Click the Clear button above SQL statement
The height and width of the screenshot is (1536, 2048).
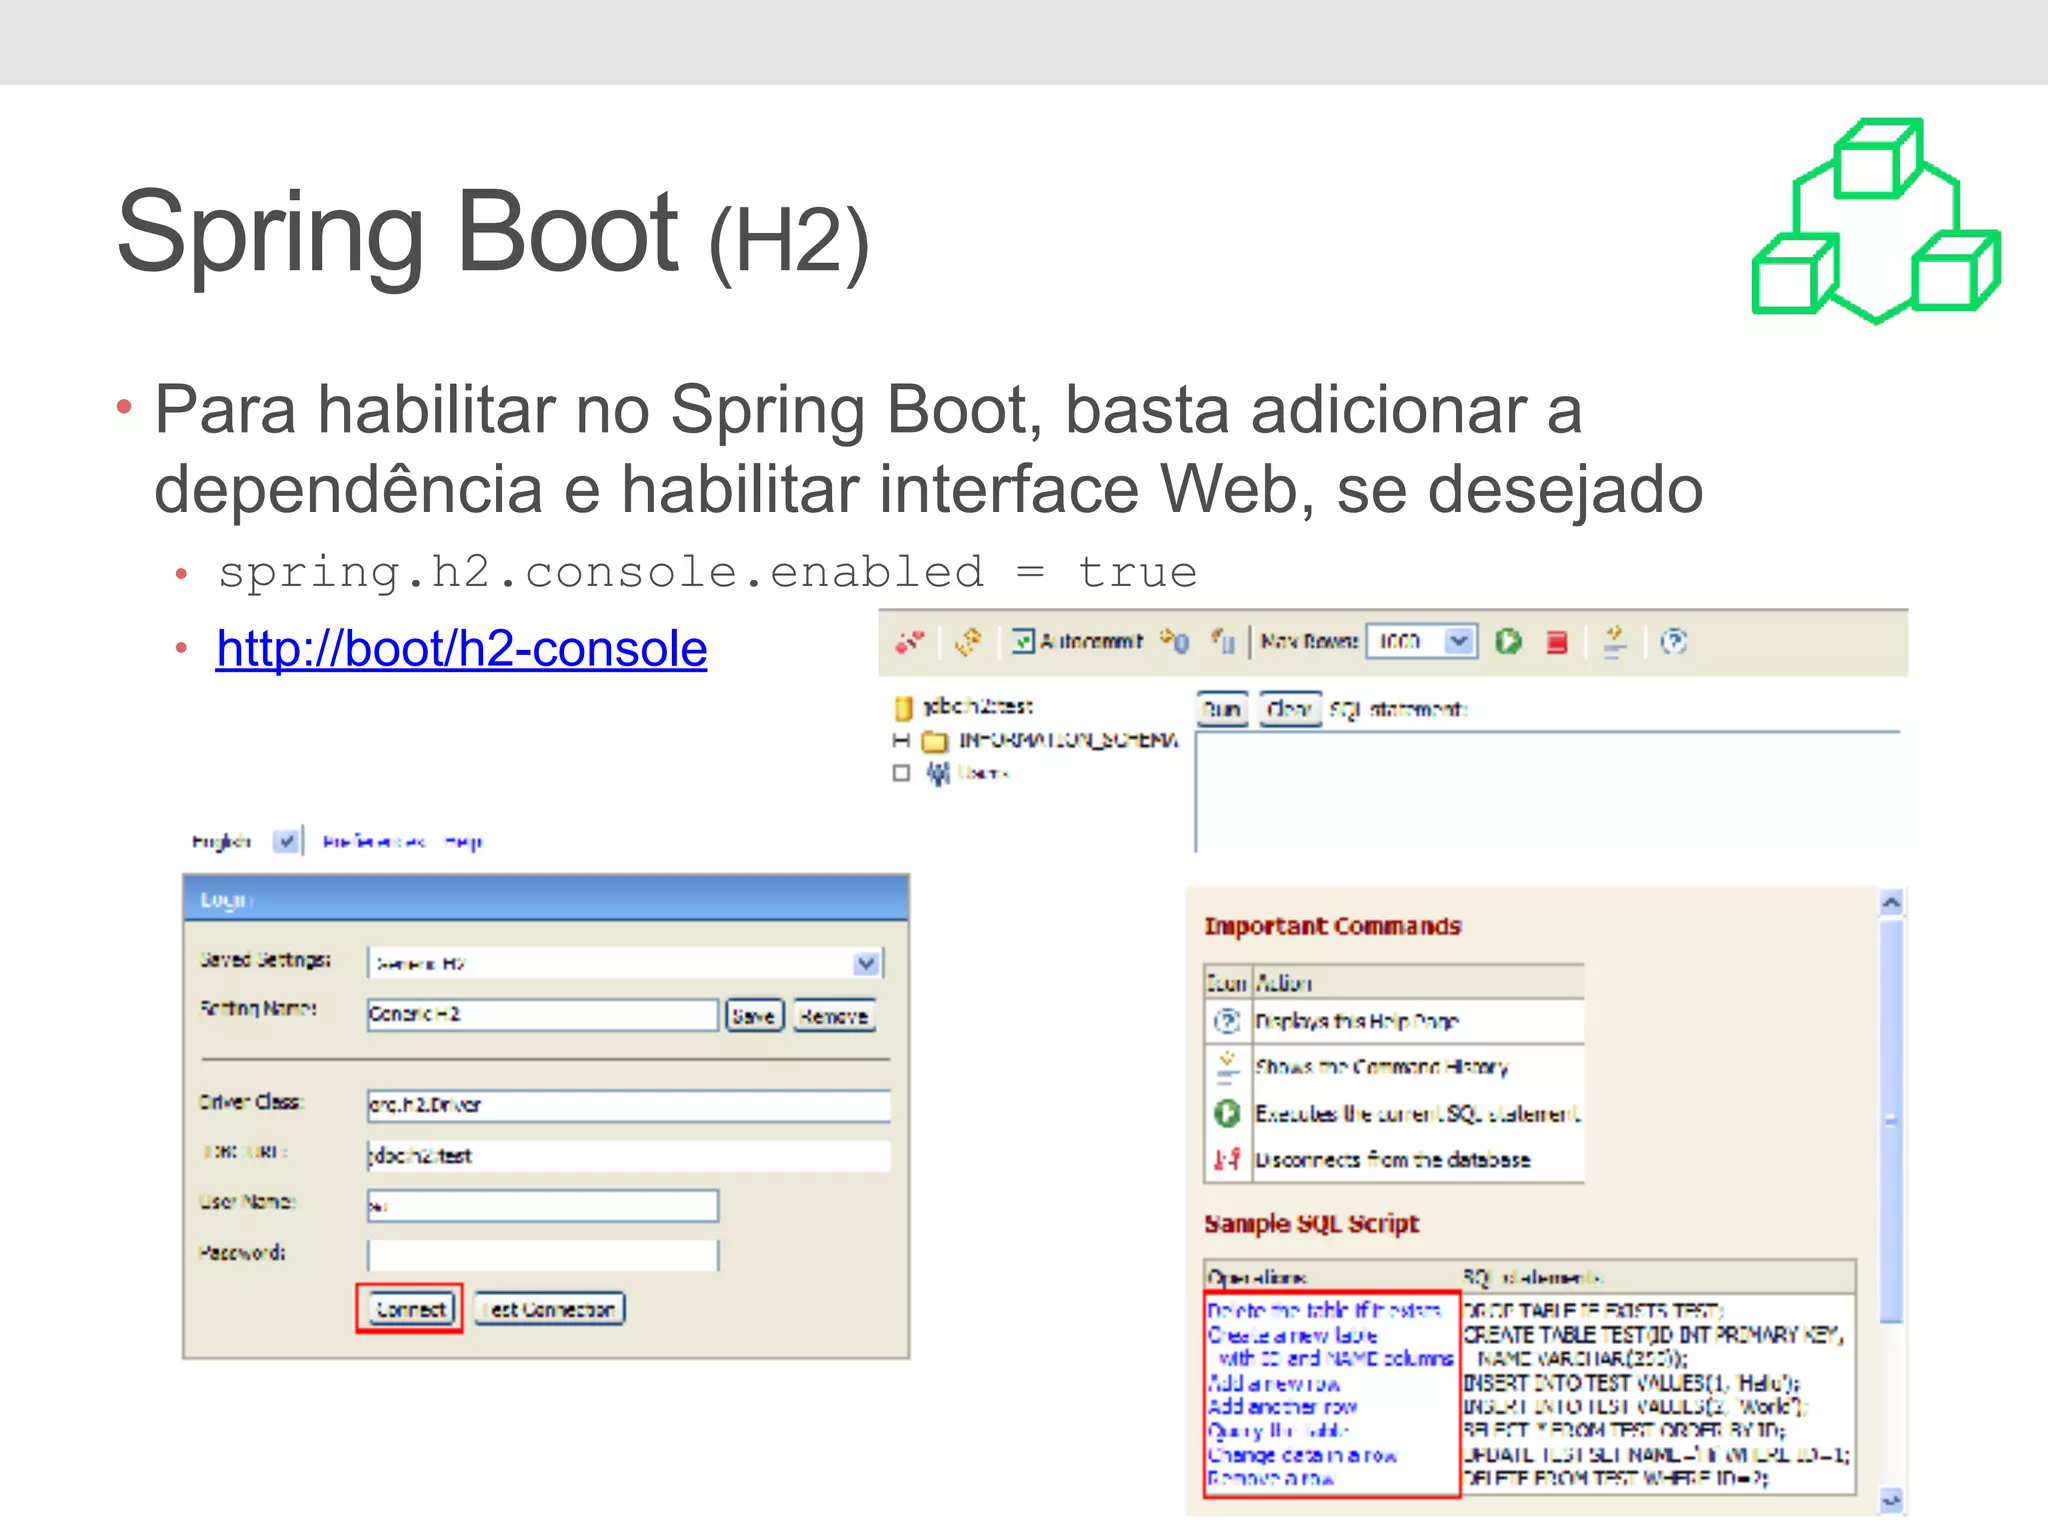[1290, 709]
